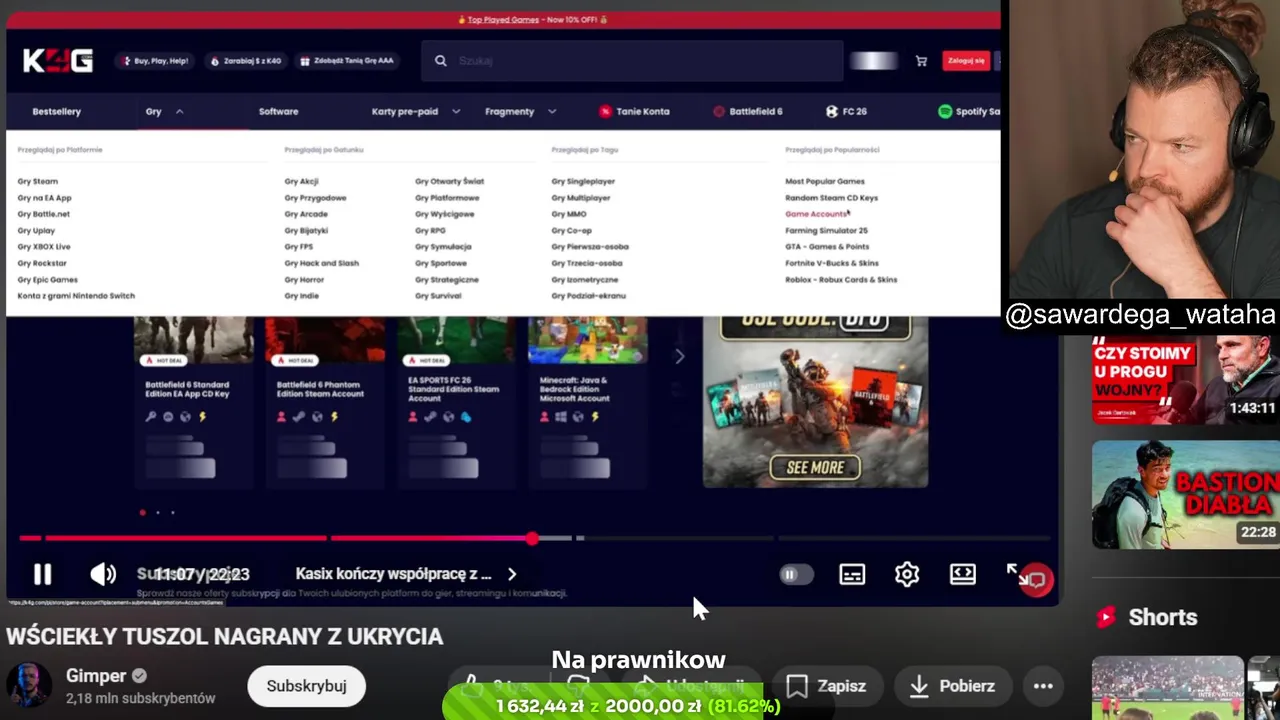Screen dimensions: 1280x720
Task: Click the Buy, Play, Help! pill
Action: [155, 61]
